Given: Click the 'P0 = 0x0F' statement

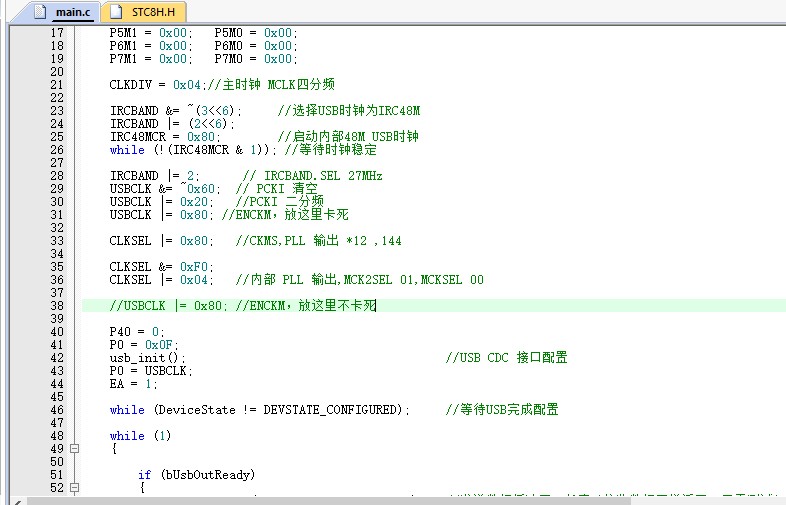Looking at the screenshot, I should [144, 345].
